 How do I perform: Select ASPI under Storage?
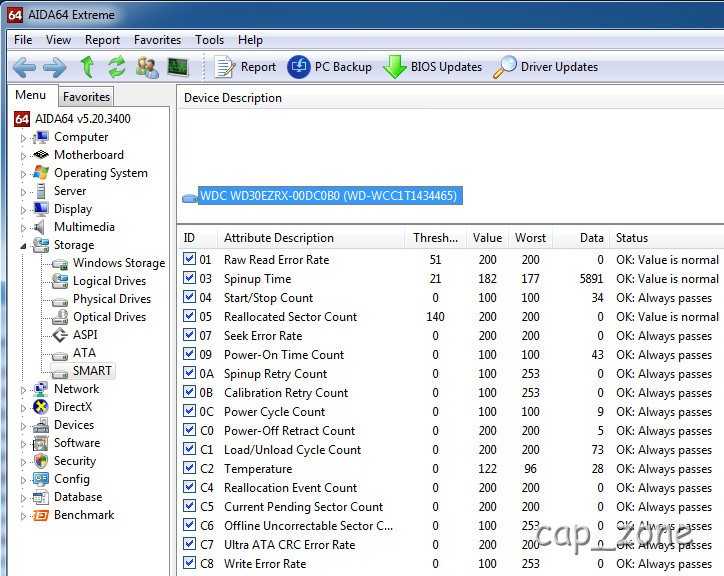[85, 335]
